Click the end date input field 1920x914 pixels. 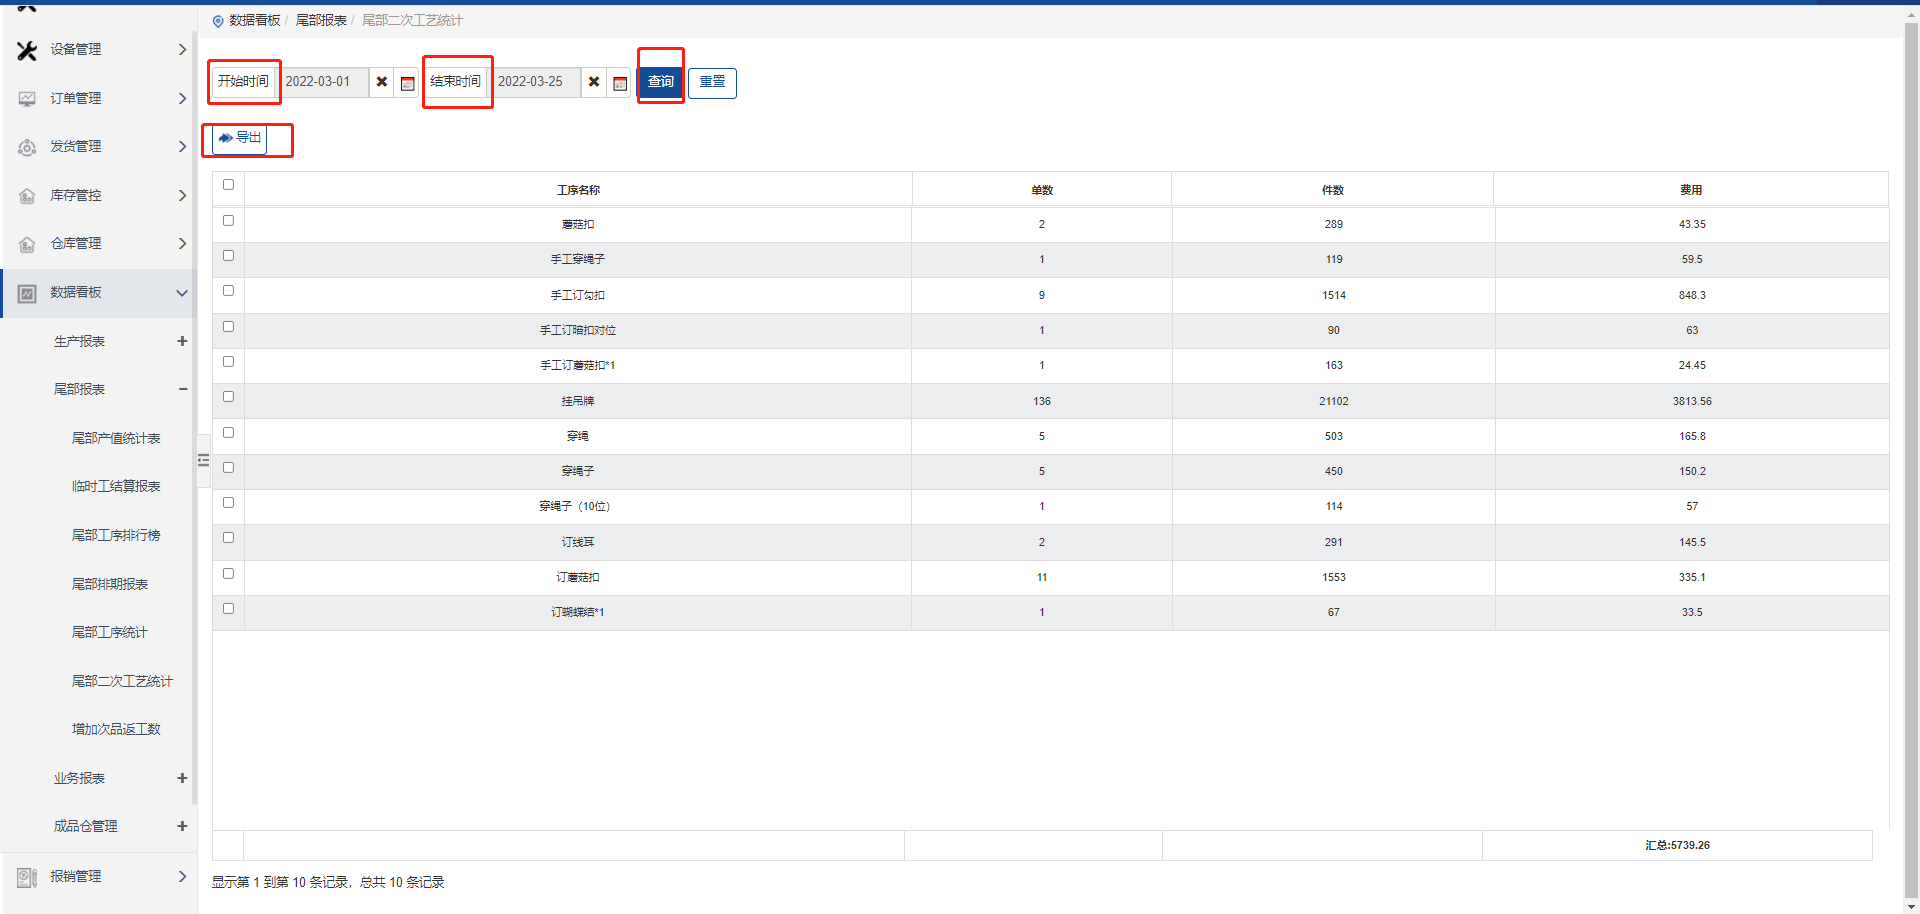(x=536, y=82)
